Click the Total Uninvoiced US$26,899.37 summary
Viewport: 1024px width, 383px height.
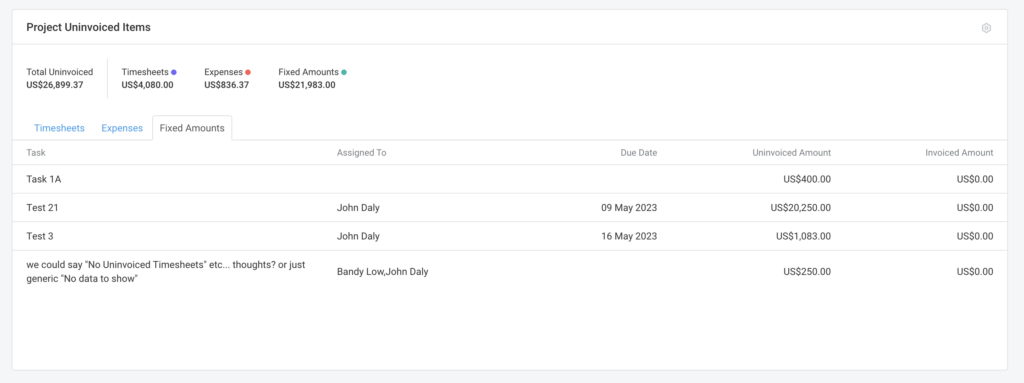click(59, 78)
